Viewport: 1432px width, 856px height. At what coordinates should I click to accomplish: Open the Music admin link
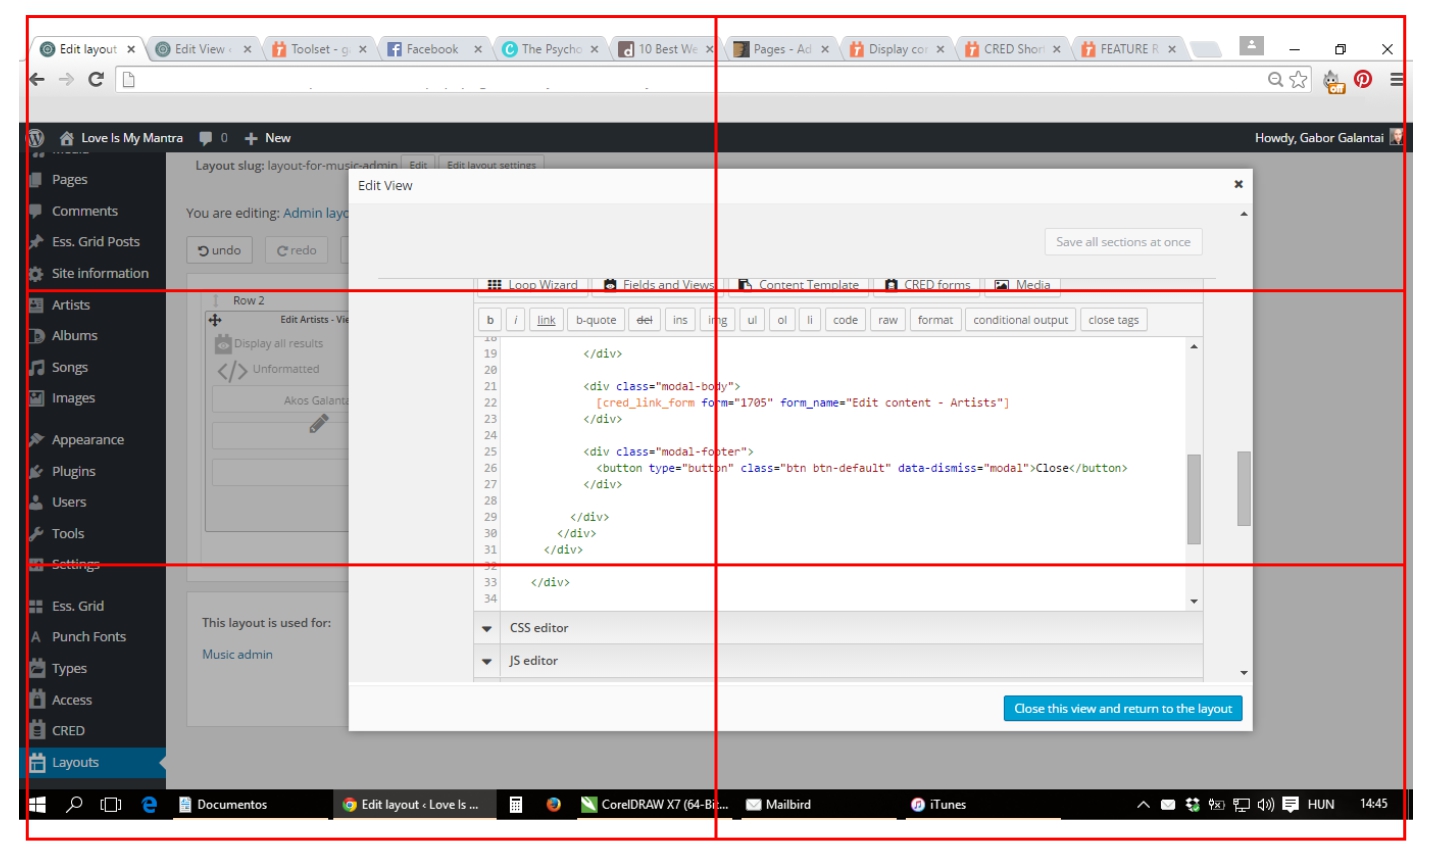pos(237,654)
